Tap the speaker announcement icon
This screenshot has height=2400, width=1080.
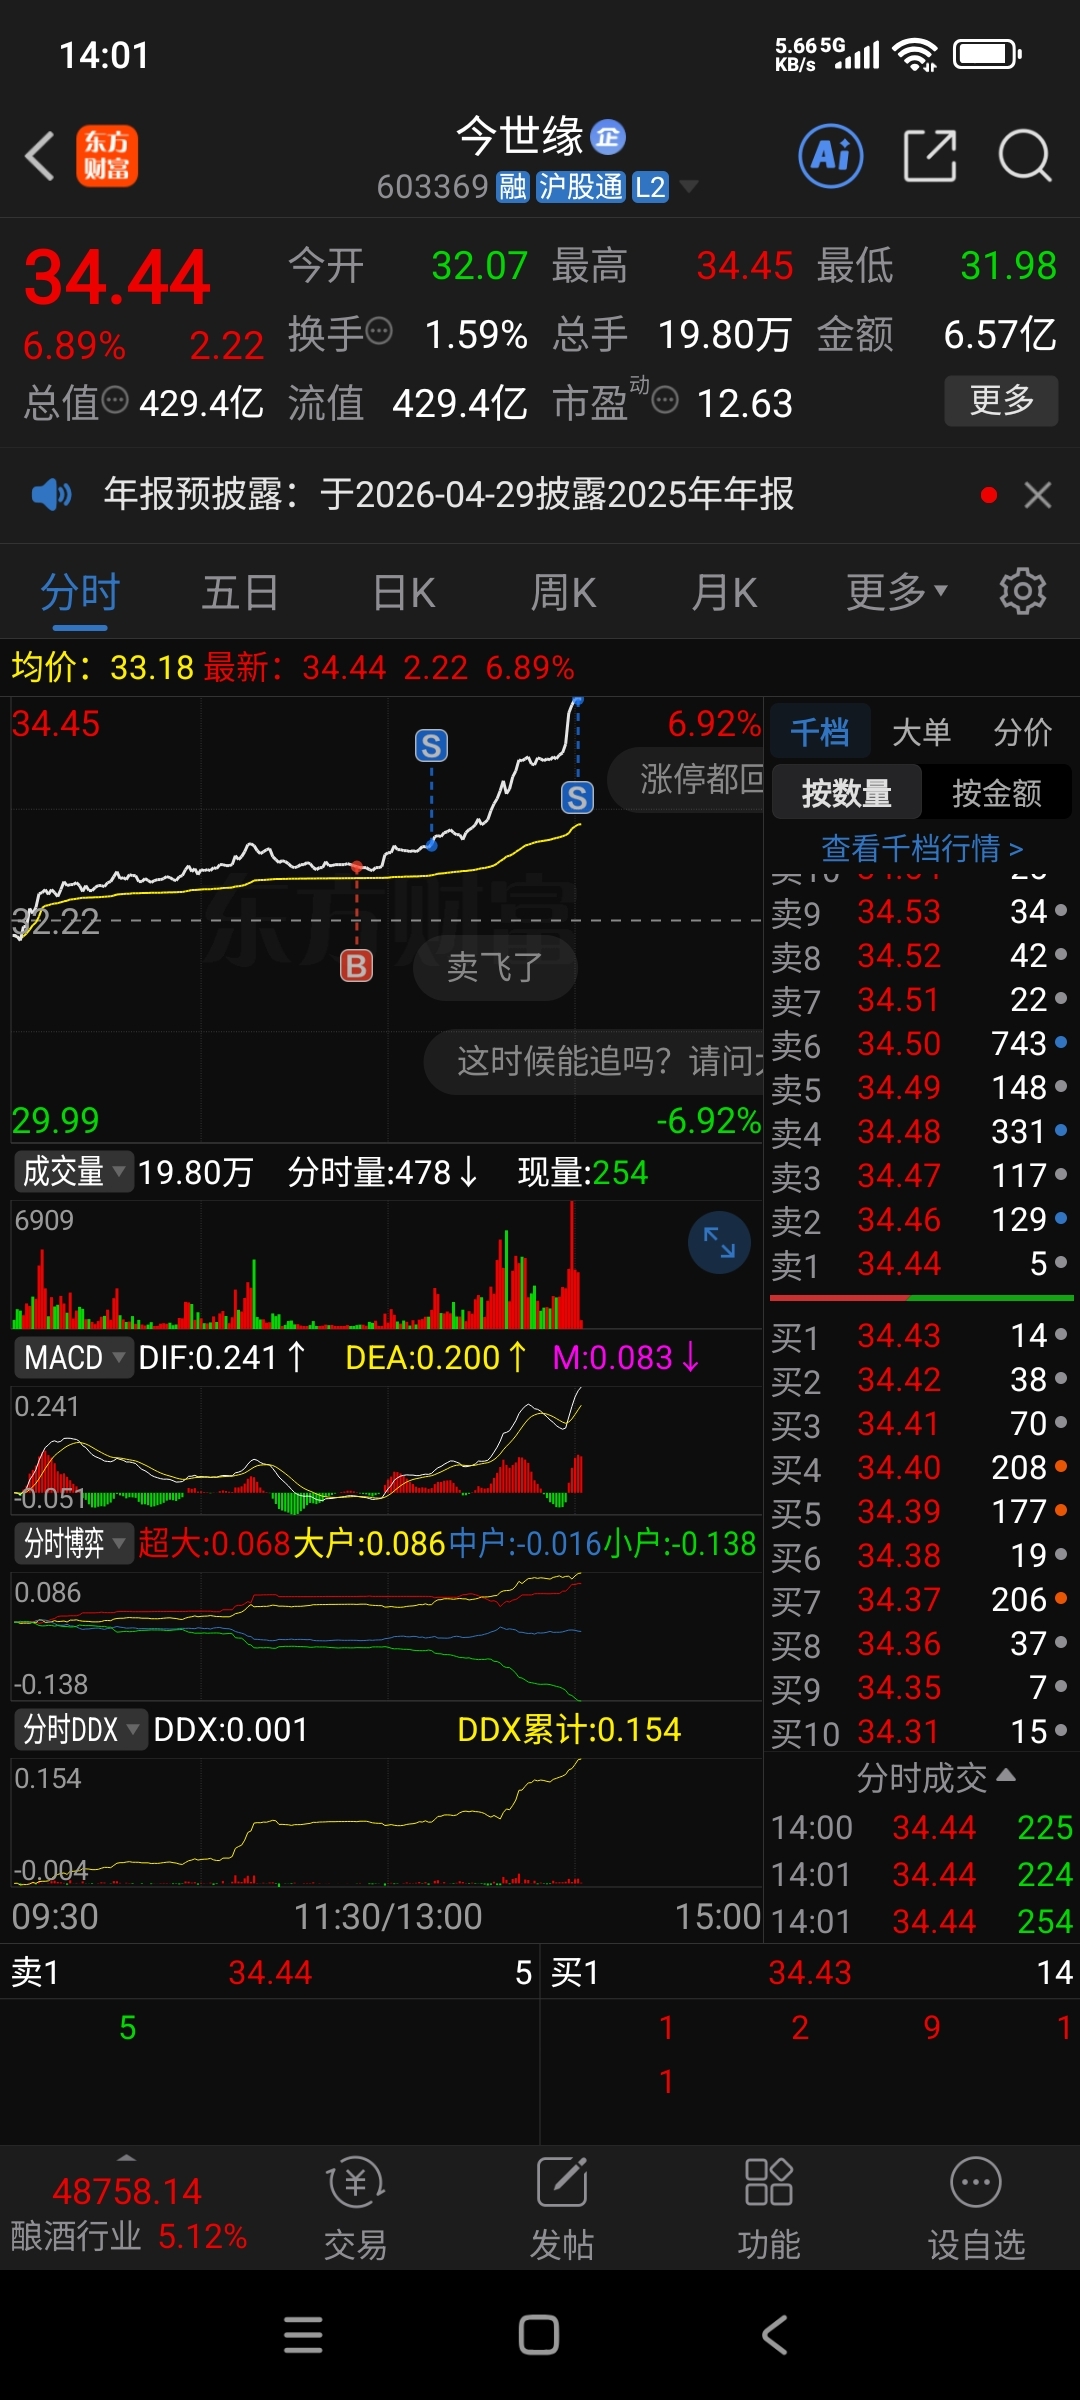pyautogui.click(x=51, y=494)
